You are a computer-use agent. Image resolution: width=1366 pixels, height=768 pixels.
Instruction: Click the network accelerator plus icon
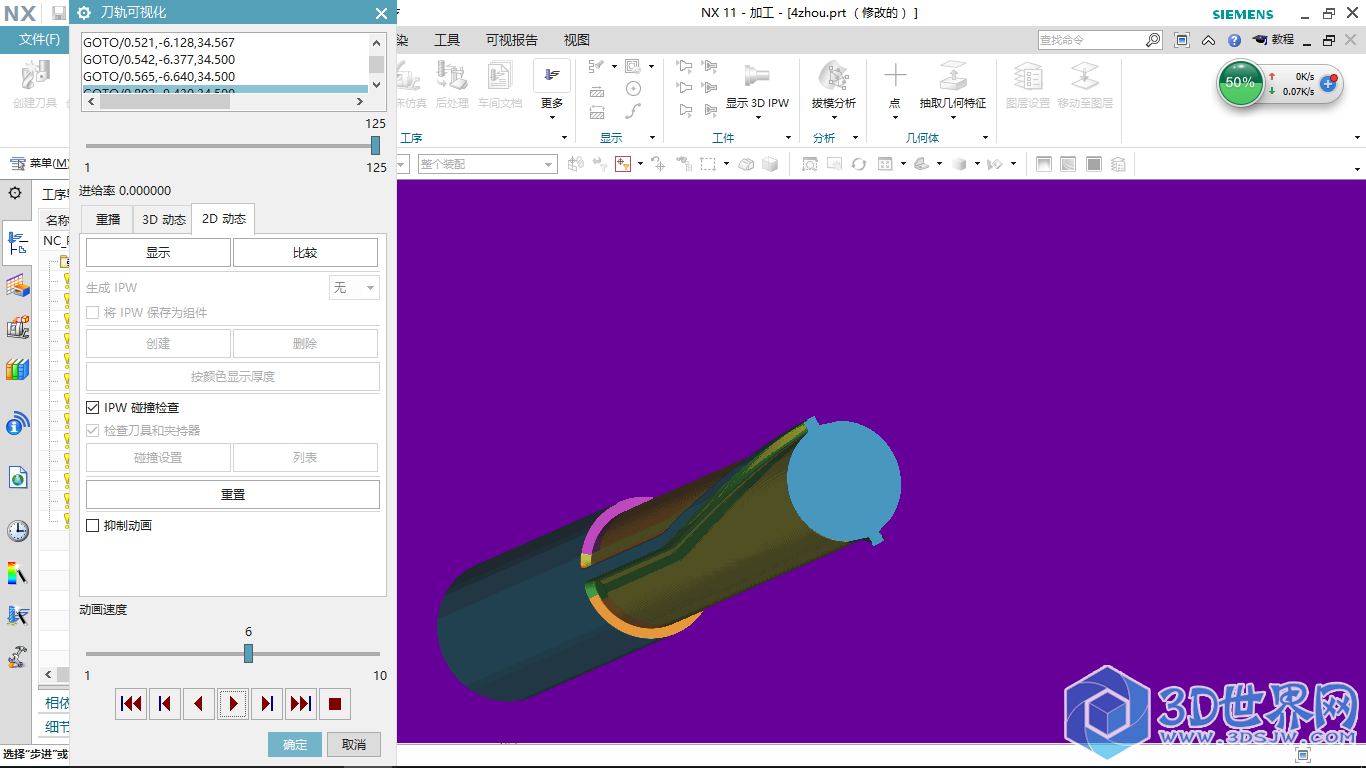pyautogui.click(x=1328, y=83)
